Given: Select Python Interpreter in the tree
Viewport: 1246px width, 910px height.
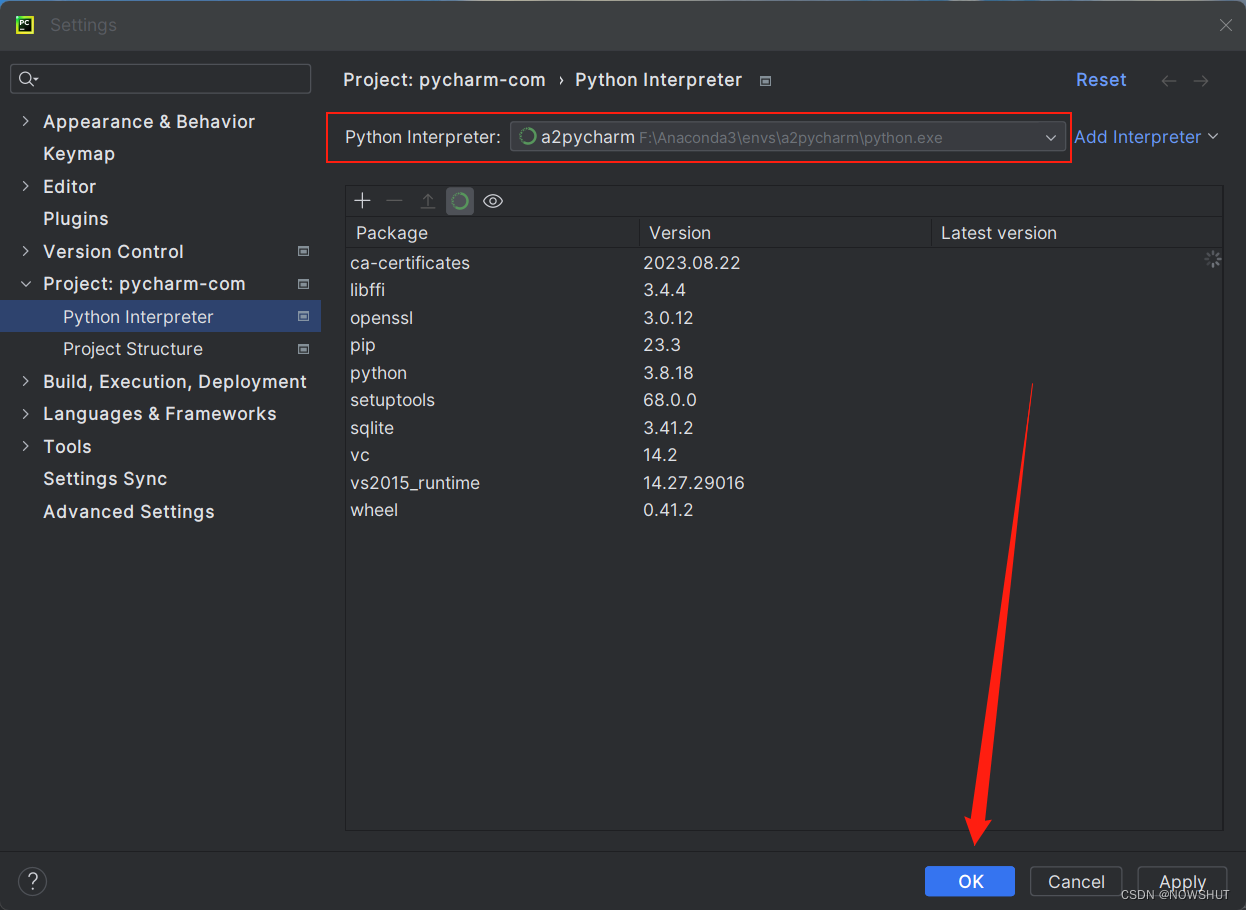Looking at the screenshot, I should (x=160, y=317).
